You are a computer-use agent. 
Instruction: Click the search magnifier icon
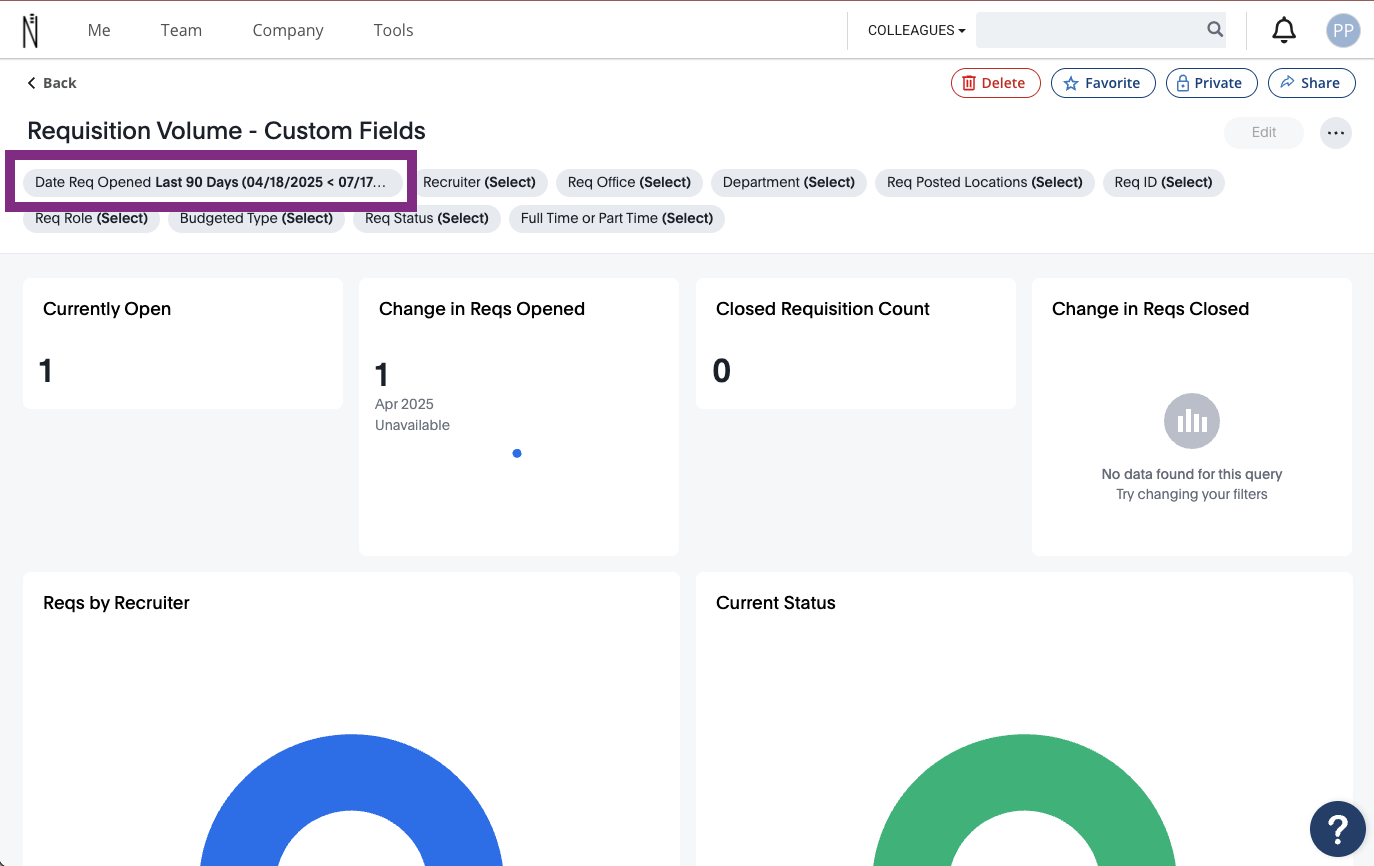pos(1215,30)
